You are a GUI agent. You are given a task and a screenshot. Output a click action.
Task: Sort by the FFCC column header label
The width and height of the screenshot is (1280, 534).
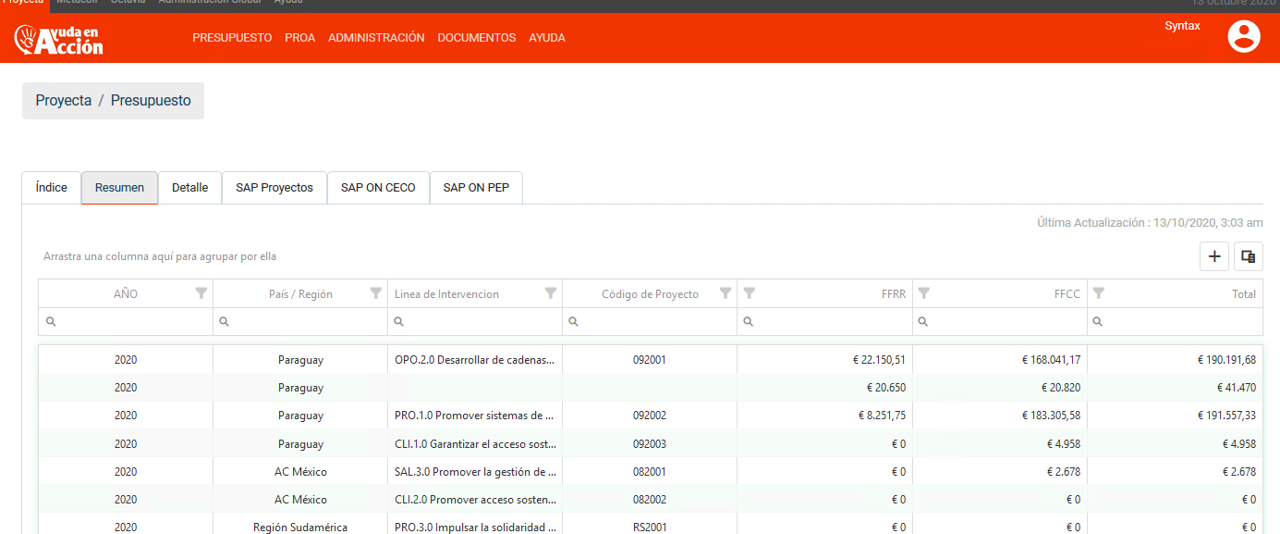coord(1067,294)
